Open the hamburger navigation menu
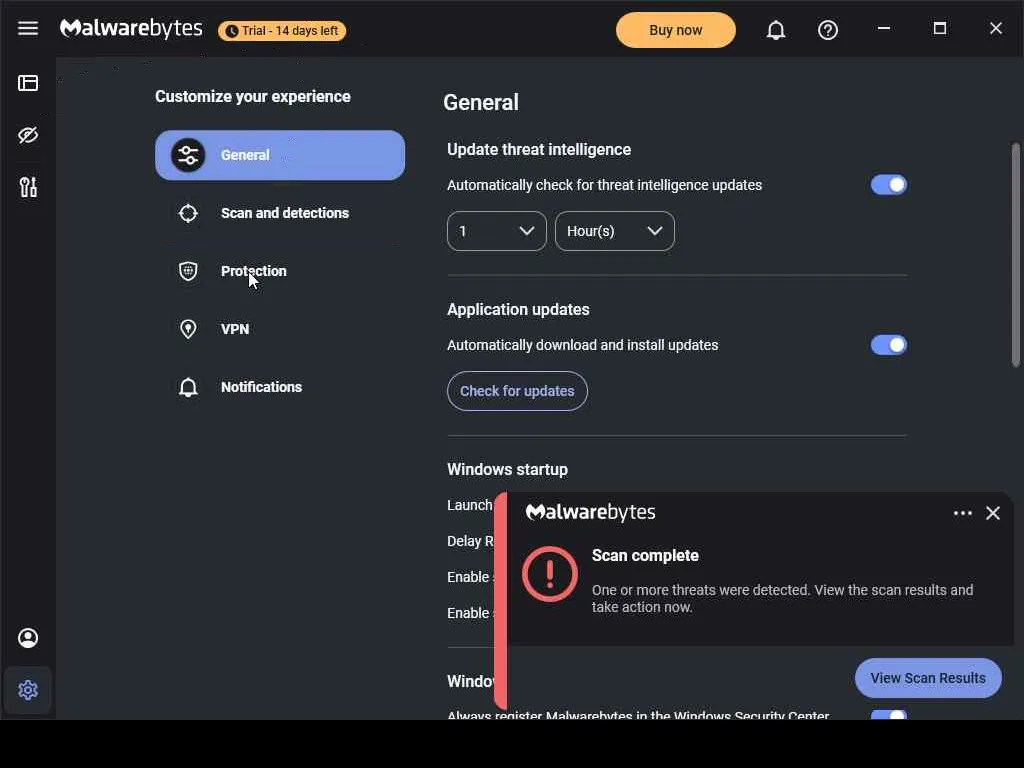Screen dimensions: 1024x768 click(x=28, y=28)
